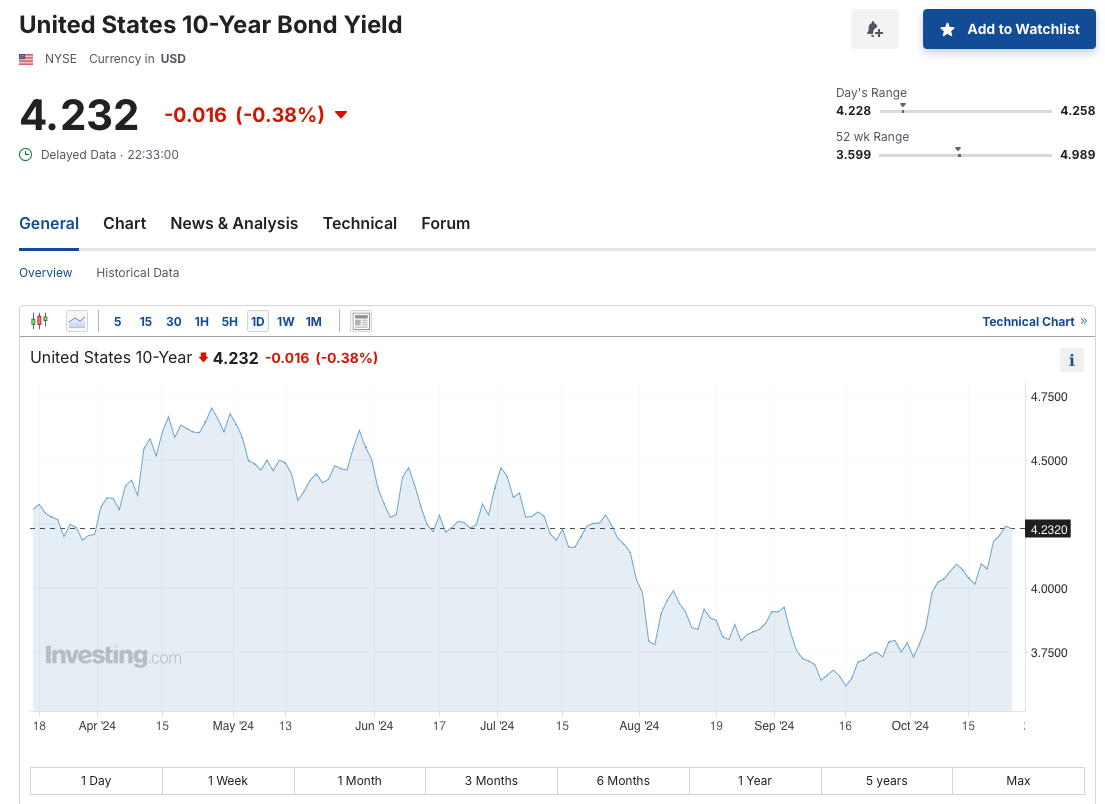Open the Historical Data link
The height and width of the screenshot is (804, 1105).
137,273
